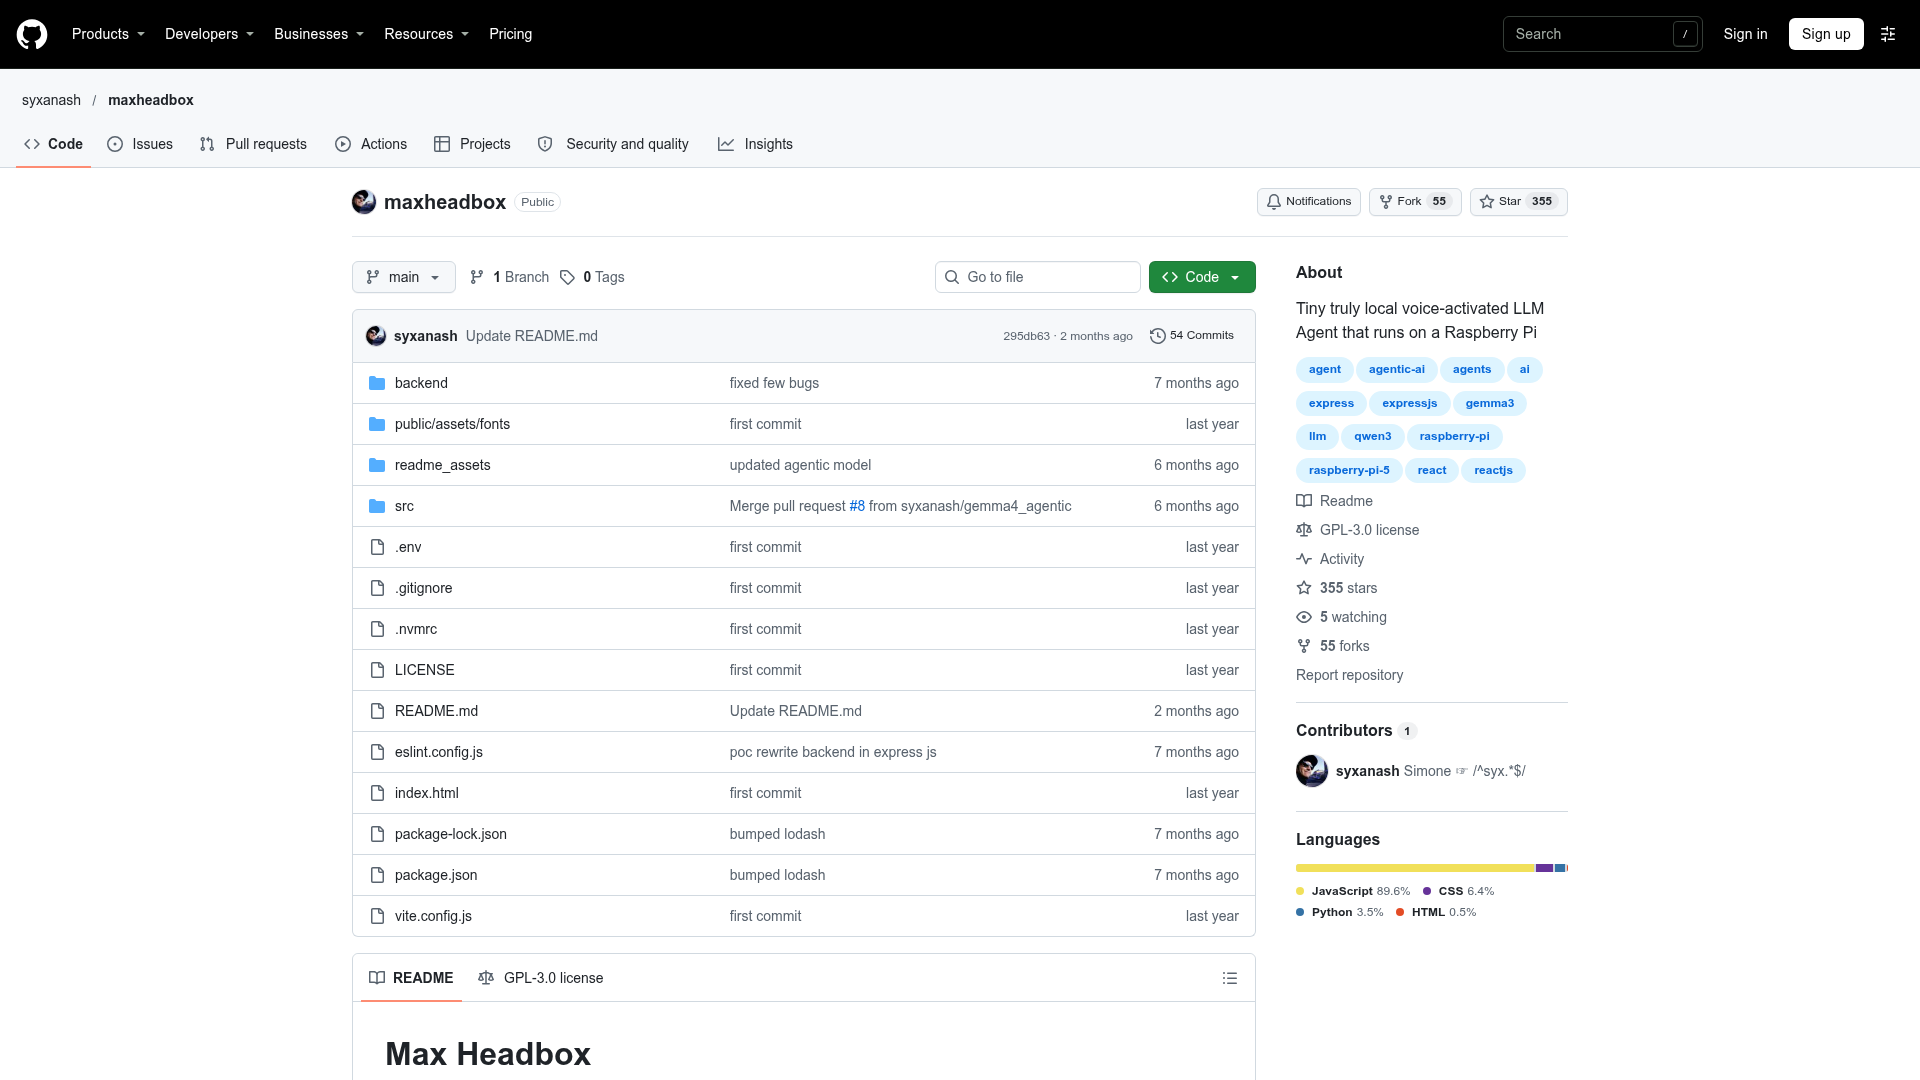Expand the Resources menu
This screenshot has width=1920, height=1080.
(426, 34)
